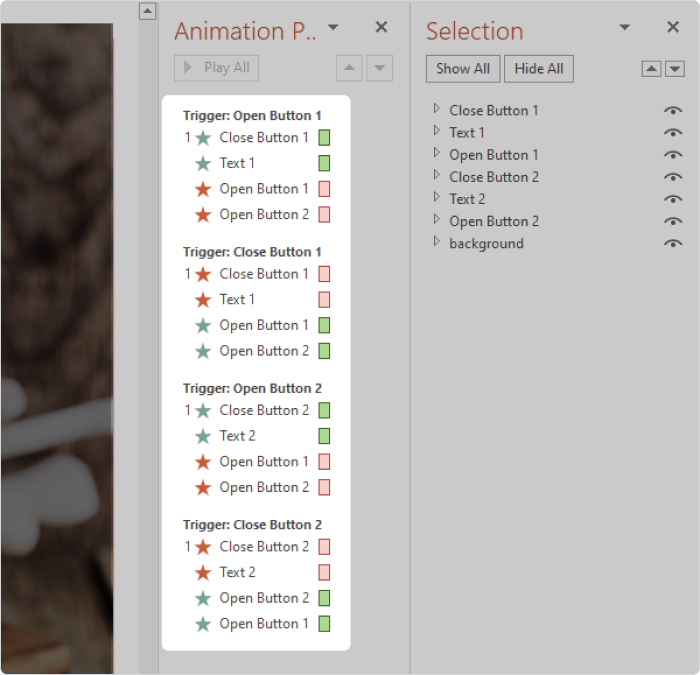Hide Open Button 1 via eye icon
700x675 pixels.
click(673, 155)
